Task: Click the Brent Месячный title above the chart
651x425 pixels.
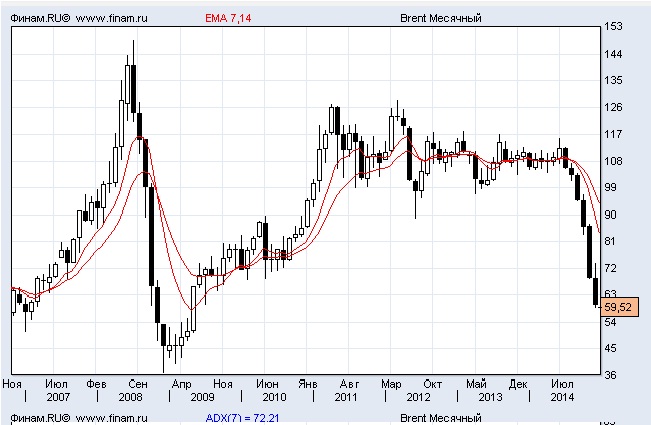Action: (x=441, y=17)
